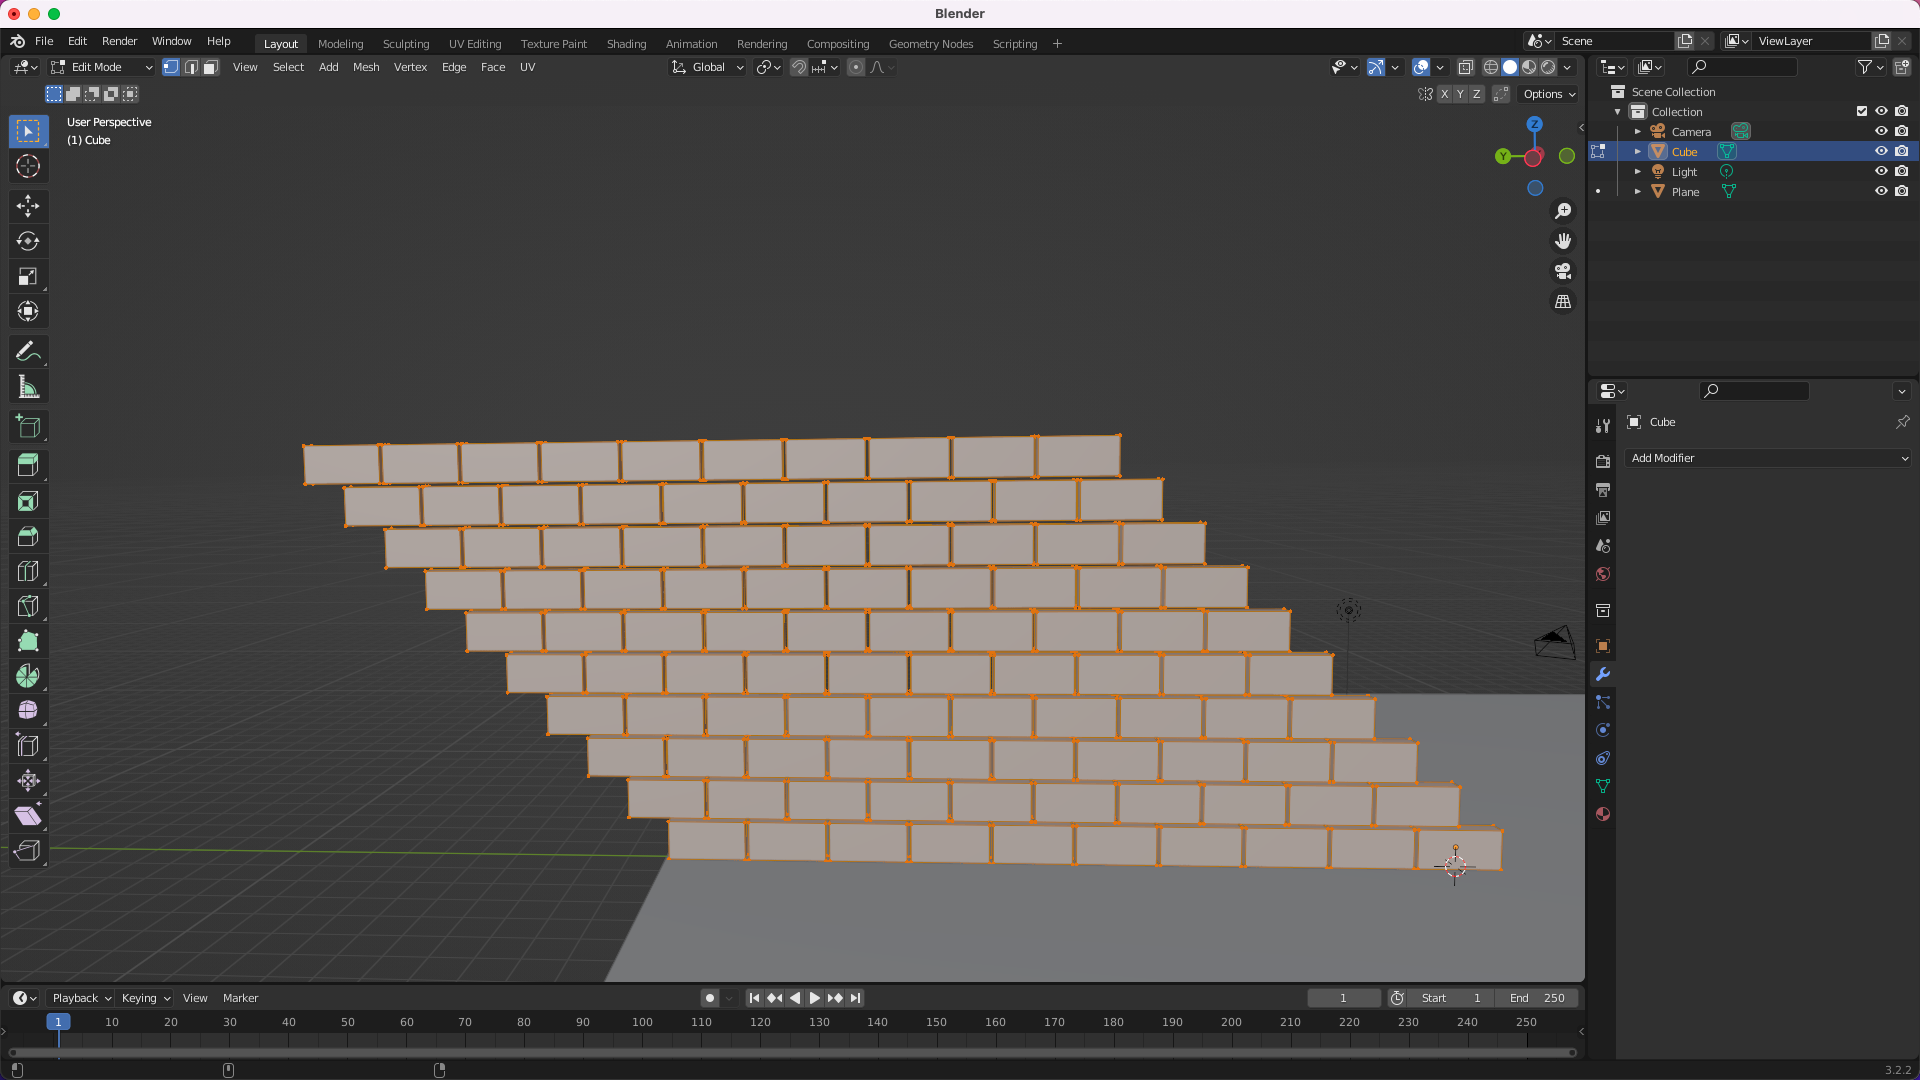Hide the Light object in viewport
Screen dimensions: 1920x1080
click(x=1881, y=171)
